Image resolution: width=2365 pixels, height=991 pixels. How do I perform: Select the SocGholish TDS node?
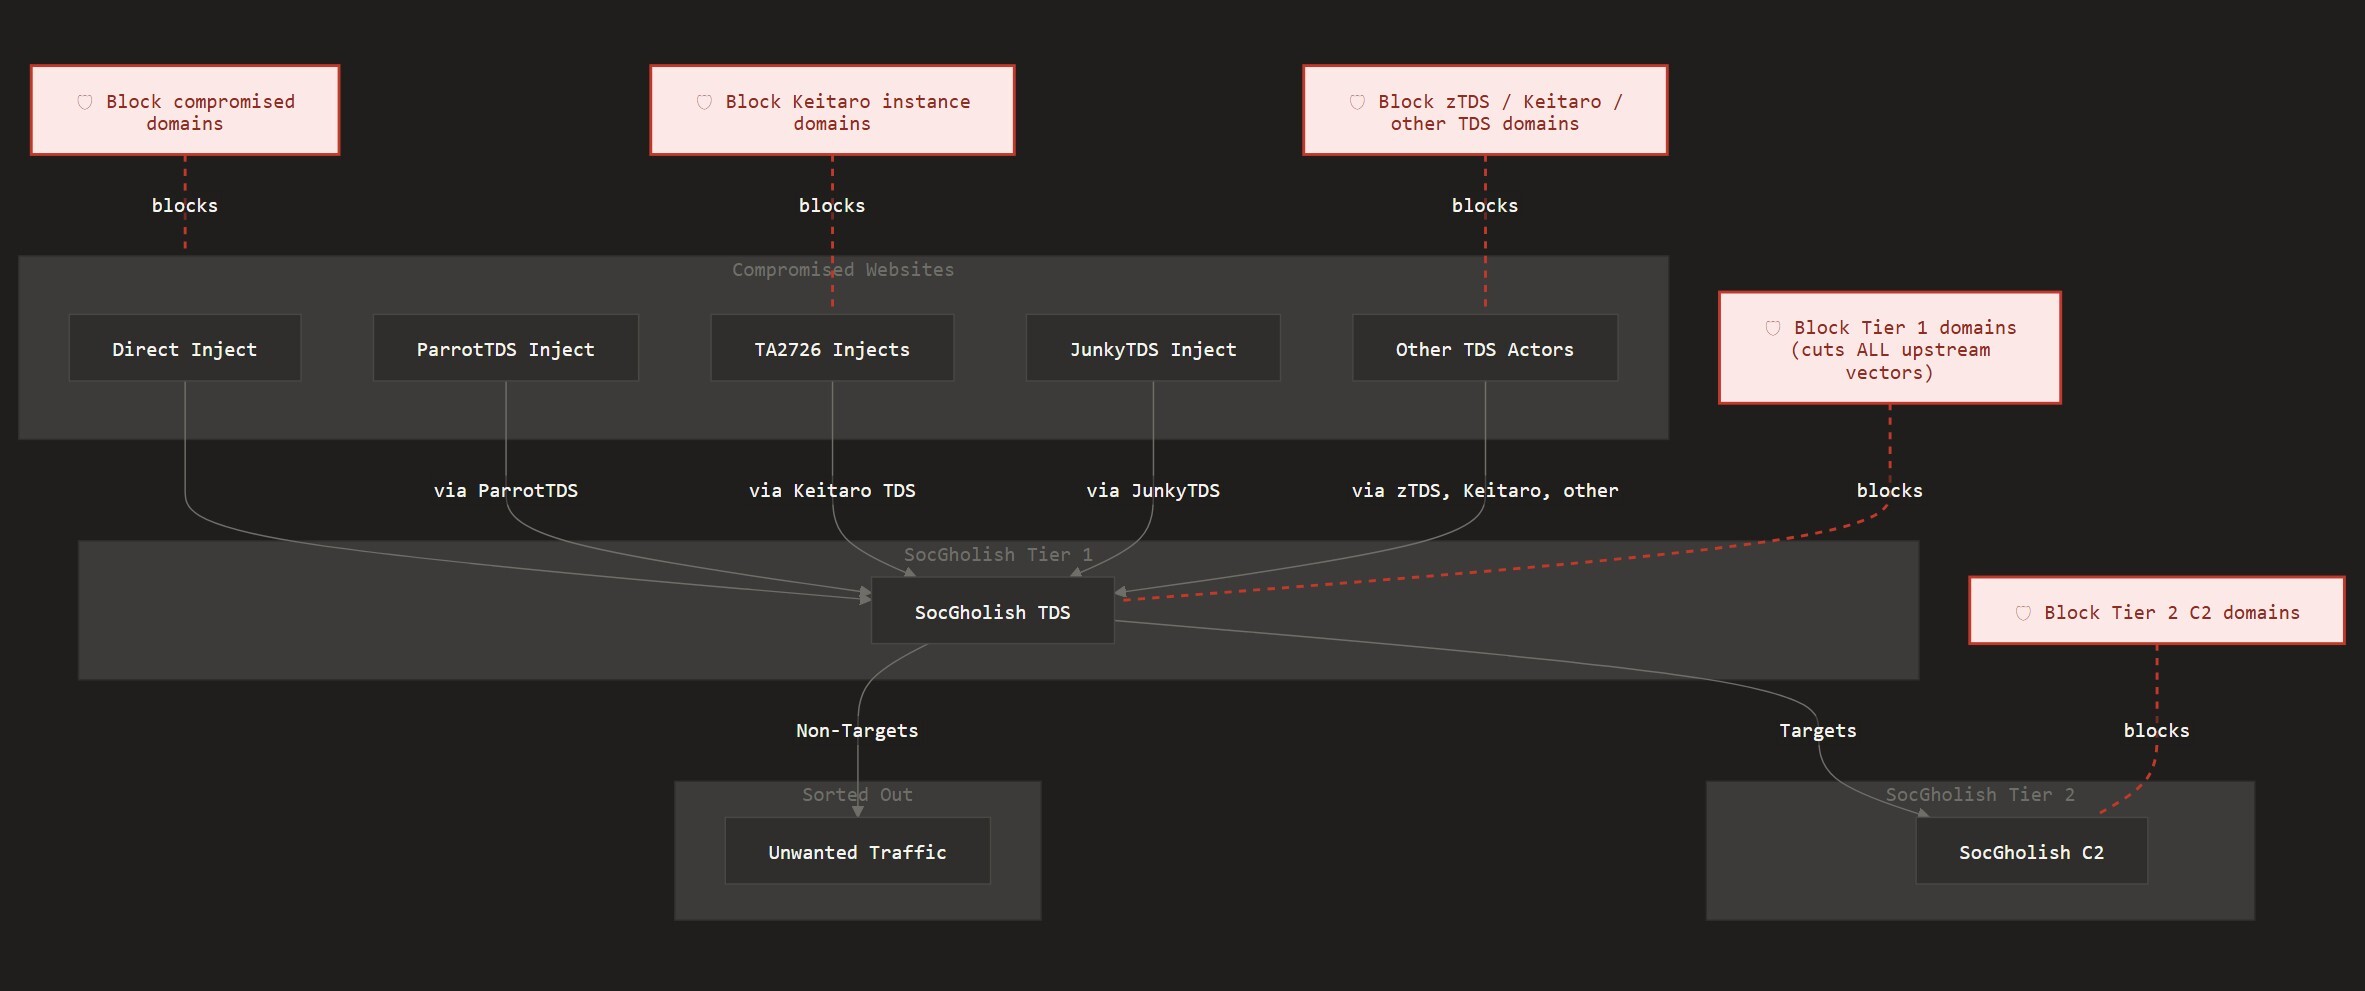pos(993,611)
